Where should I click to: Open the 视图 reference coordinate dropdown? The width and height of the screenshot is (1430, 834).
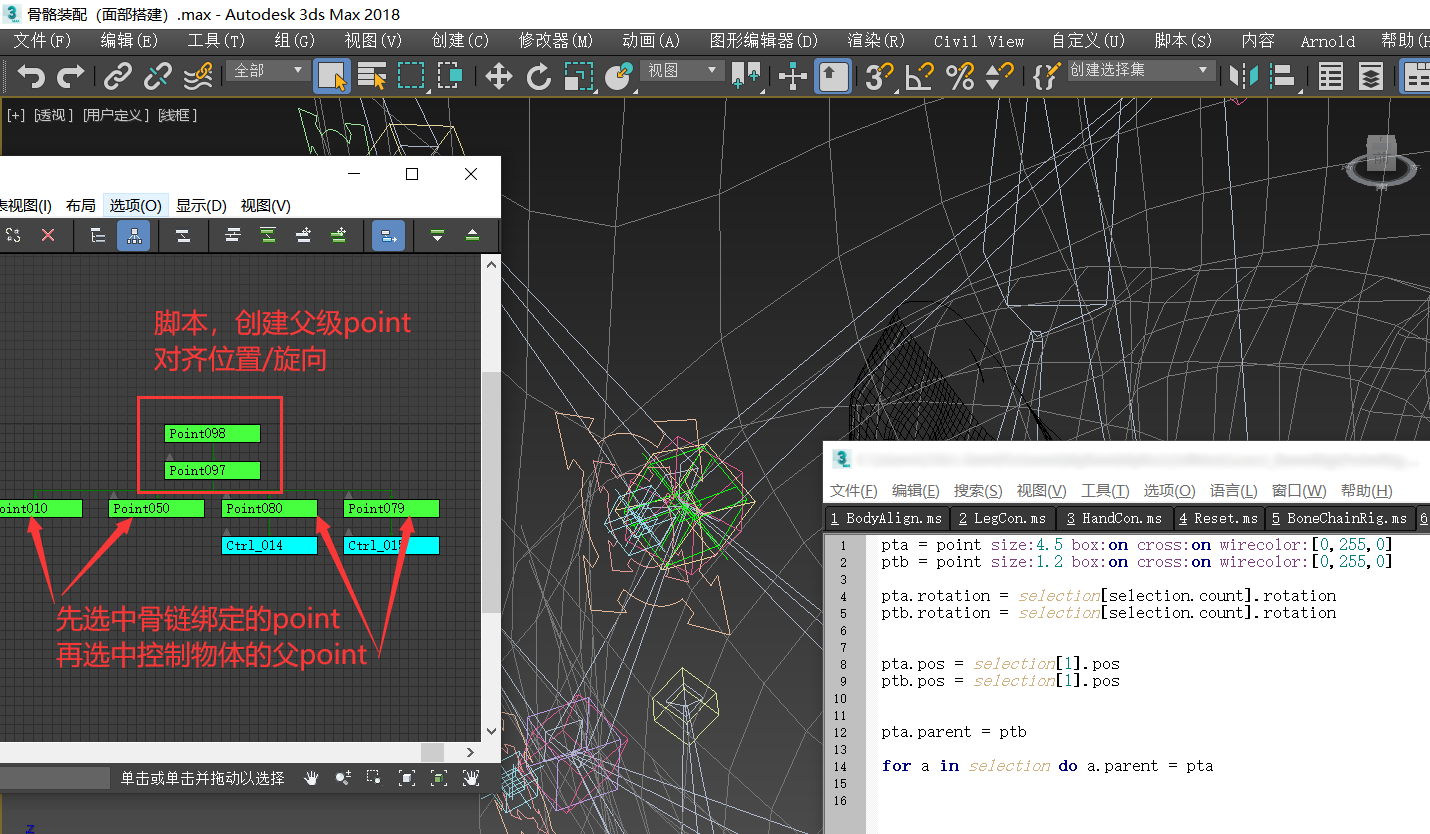pyautogui.click(x=682, y=70)
